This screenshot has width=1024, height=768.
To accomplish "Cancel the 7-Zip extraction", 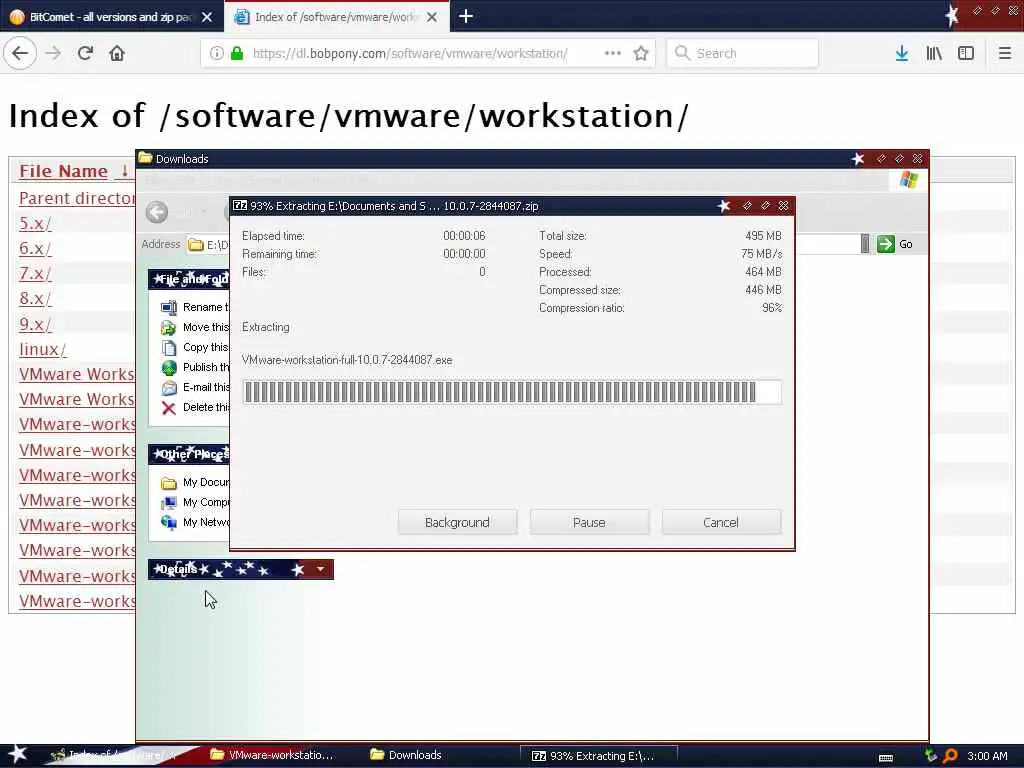I will pyautogui.click(x=721, y=522).
